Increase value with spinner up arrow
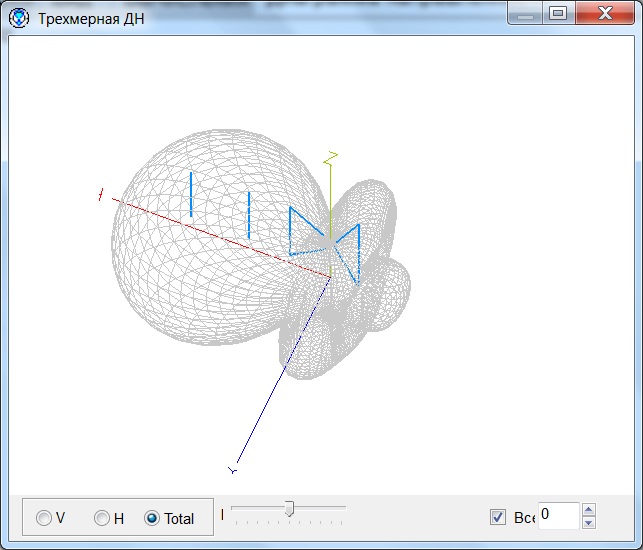Screen dimensions: 643x550 [588, 510]
